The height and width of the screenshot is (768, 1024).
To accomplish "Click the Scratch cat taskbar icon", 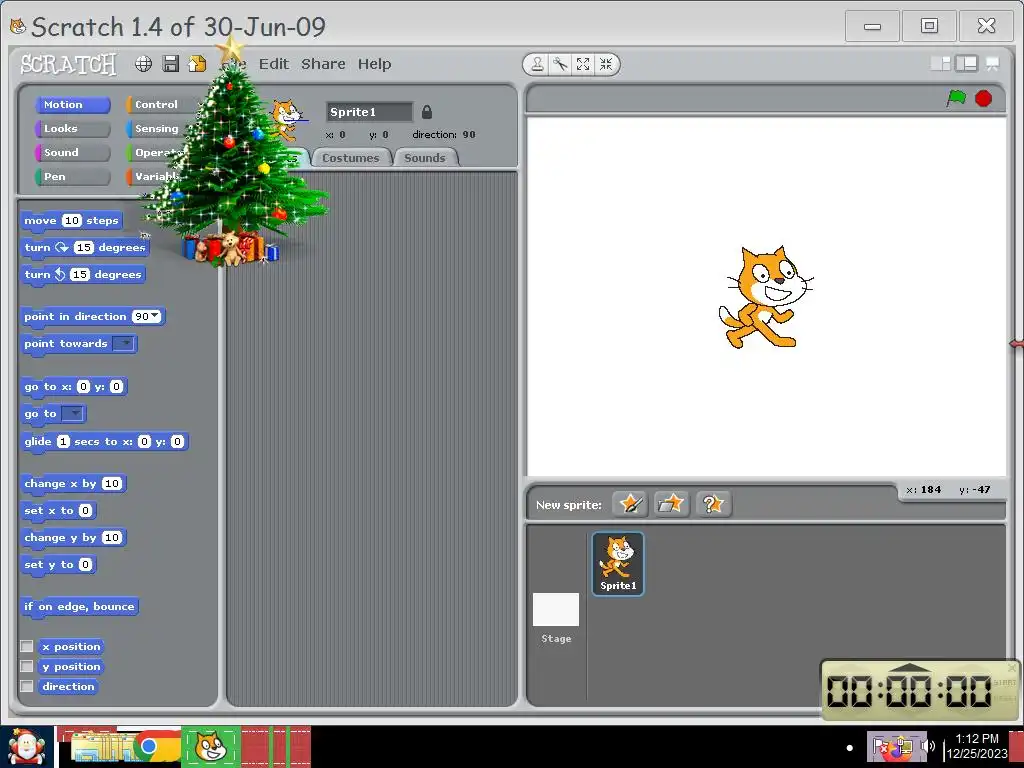I will [210, 746].
